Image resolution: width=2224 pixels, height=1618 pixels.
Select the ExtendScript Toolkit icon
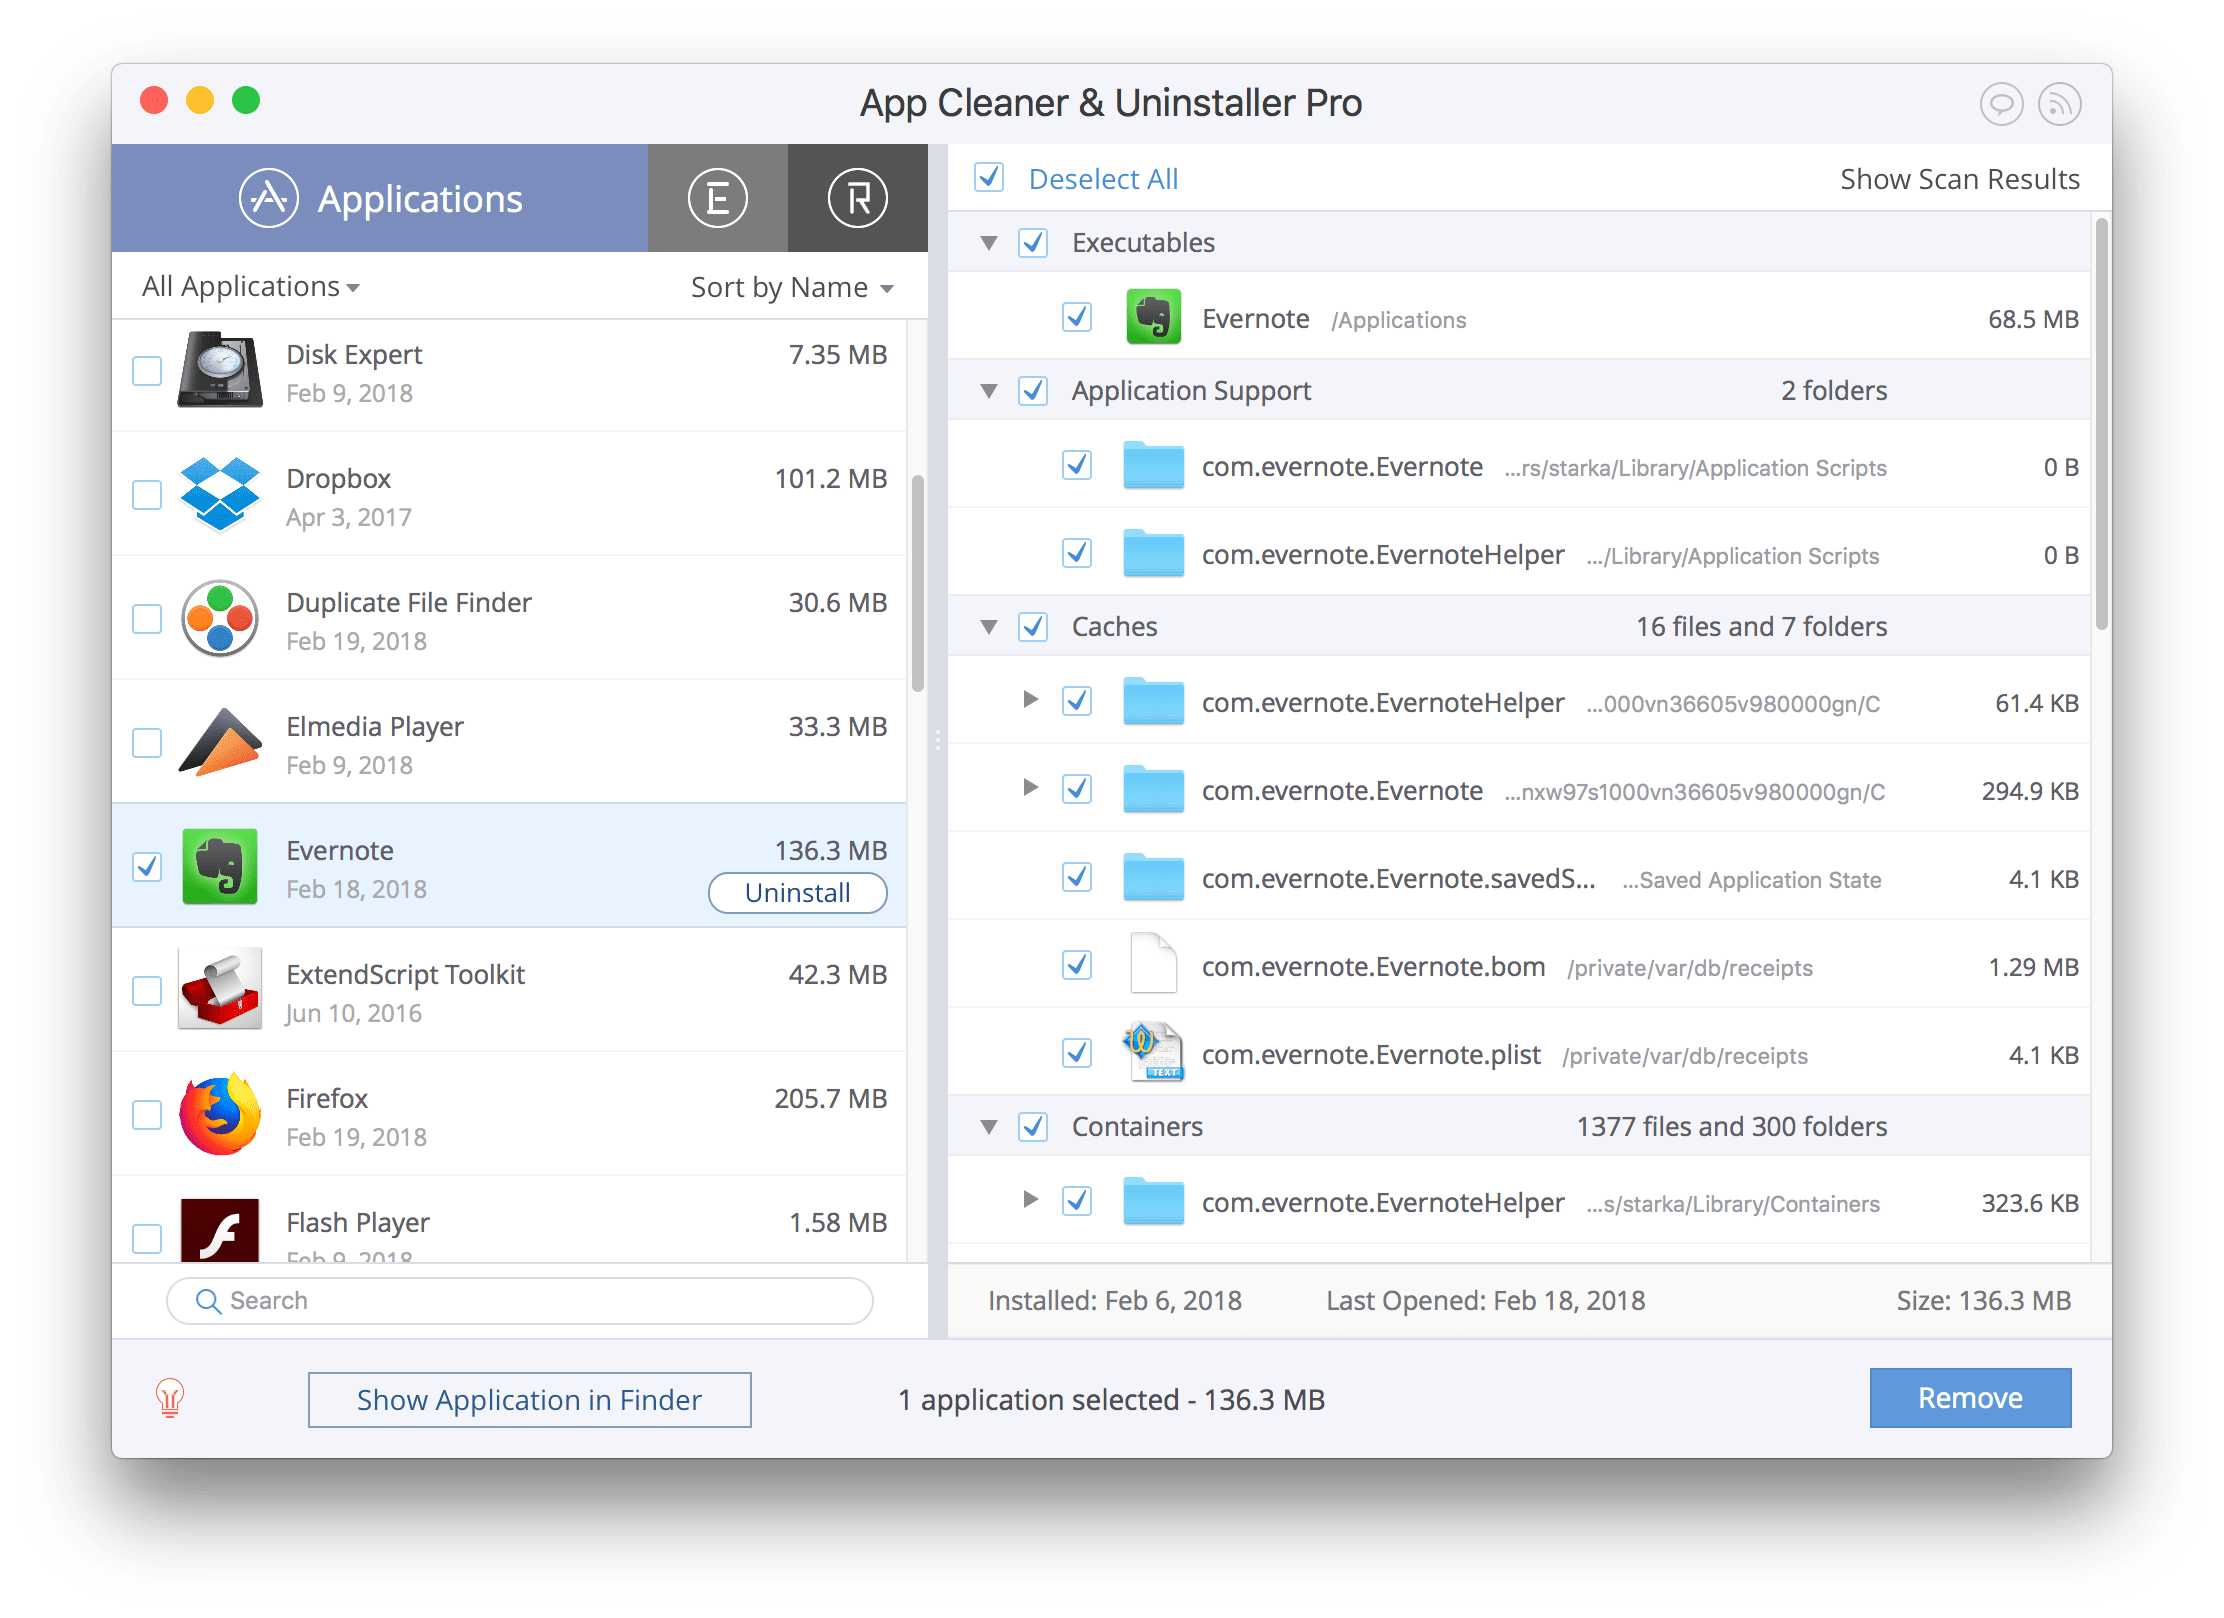(221, 995)
